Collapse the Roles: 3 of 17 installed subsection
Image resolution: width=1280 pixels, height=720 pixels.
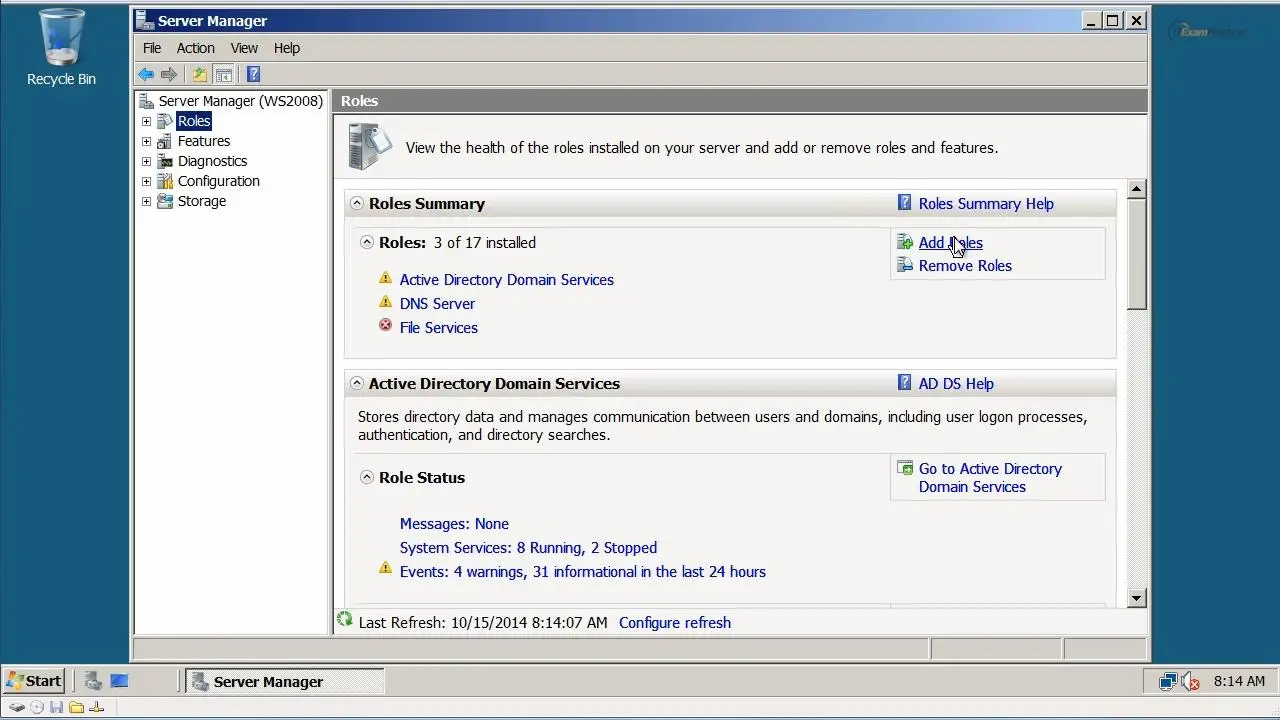click(x=367, y=242)
